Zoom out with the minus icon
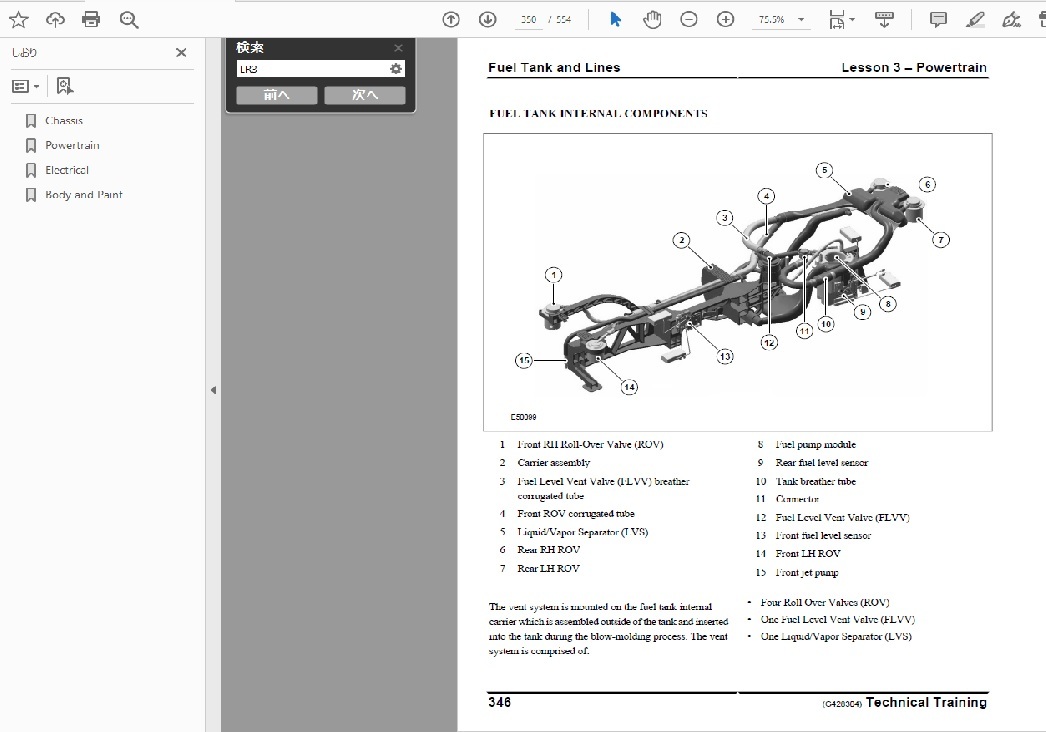The height and width of the screenshot is (732, 1046). [x=688, y=19]
